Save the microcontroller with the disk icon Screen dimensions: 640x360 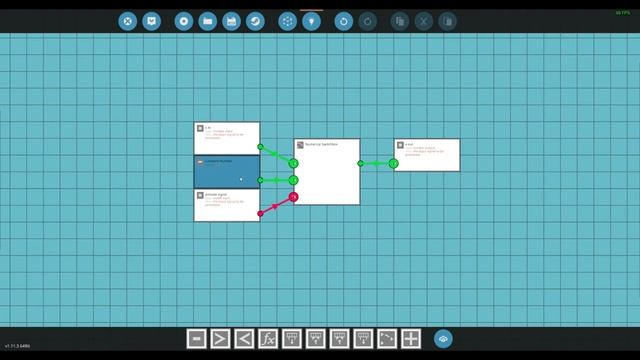(x=231, y=21)
